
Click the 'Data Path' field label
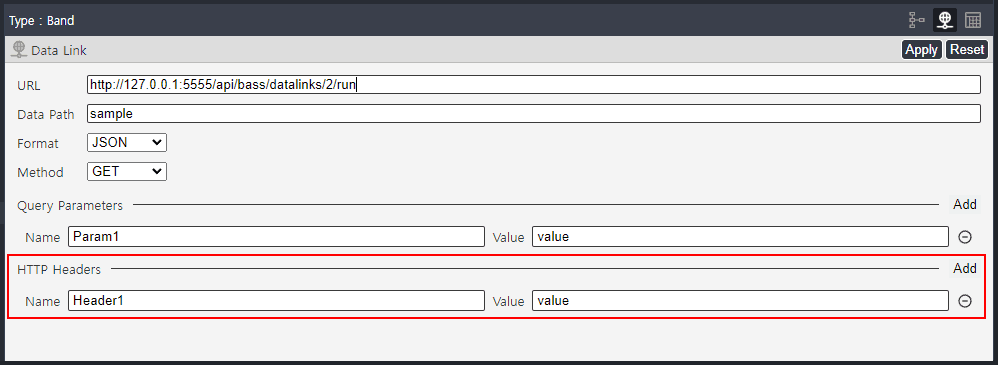pyautogui.click(x=46, y=115)
